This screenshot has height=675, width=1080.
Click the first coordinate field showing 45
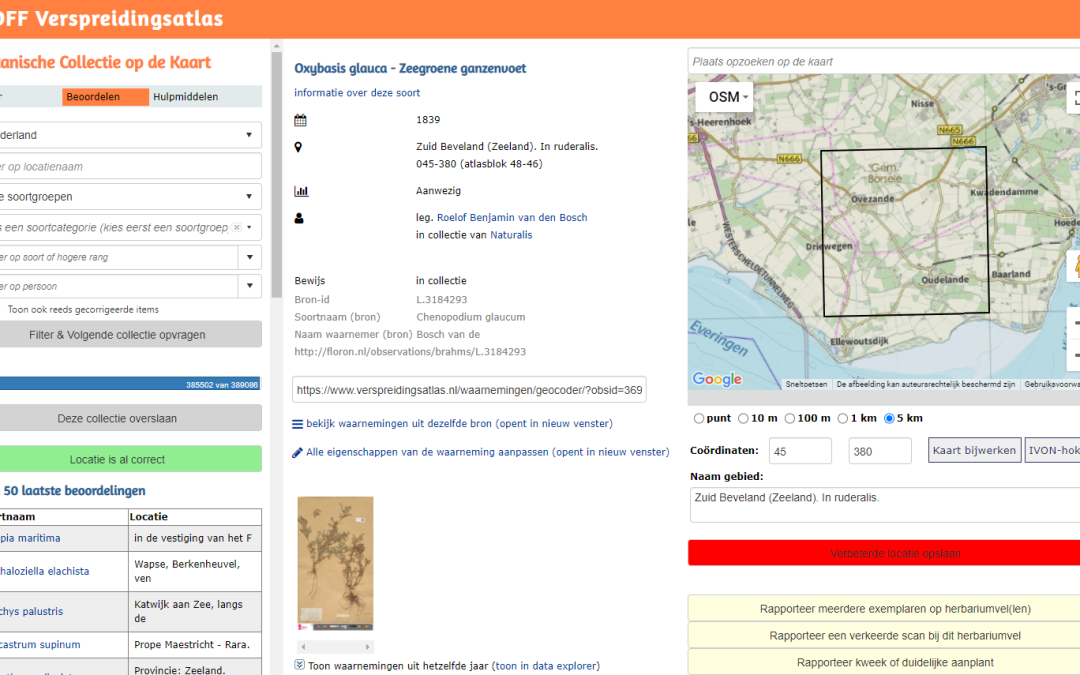[x=800, y=451]
